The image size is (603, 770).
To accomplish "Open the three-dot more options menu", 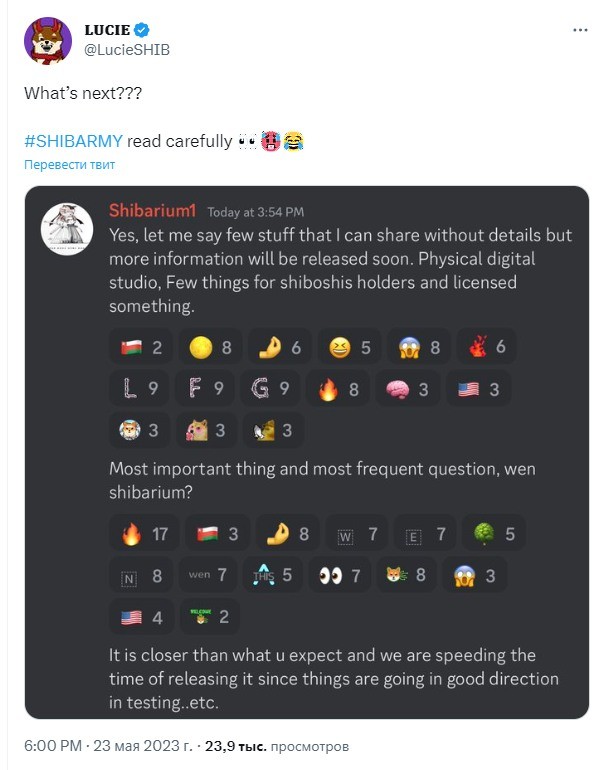I will point(580,30).
